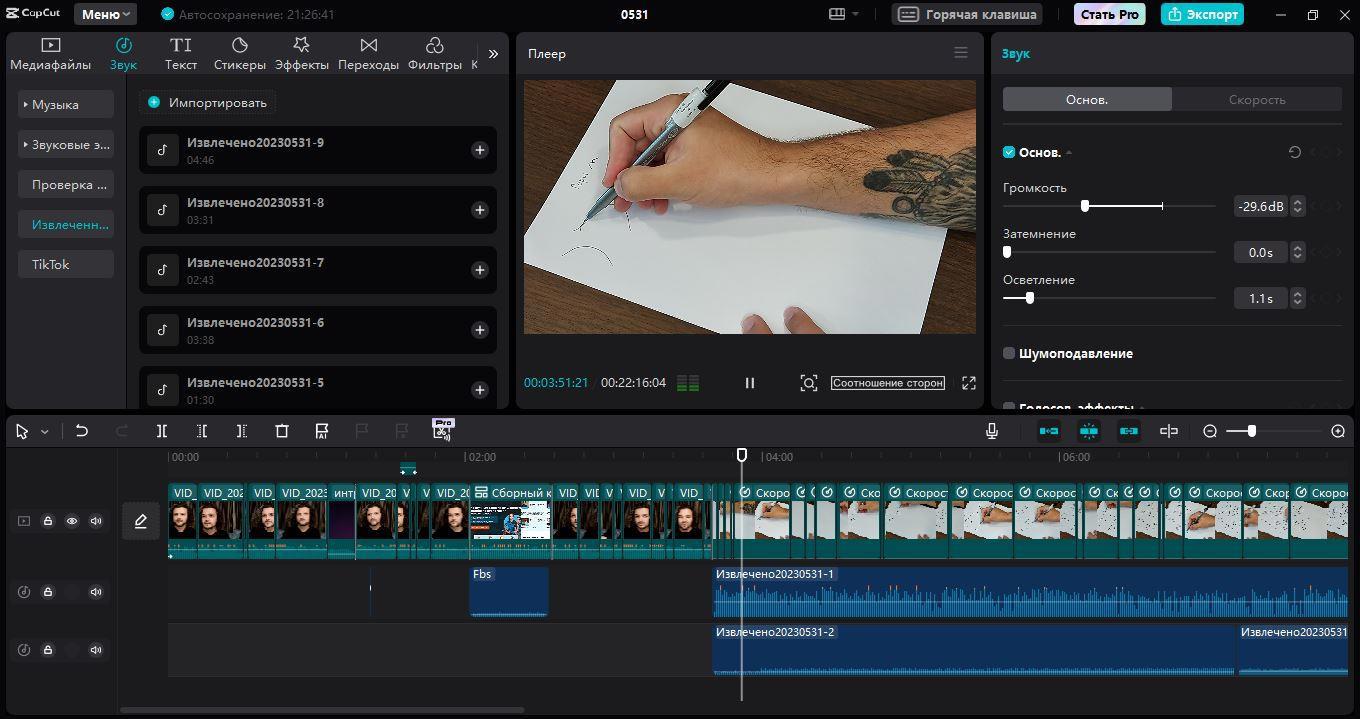This screenshot has height=719, width=1360.
Task: Click the microphone voiceover record icon
Action: 991,431
